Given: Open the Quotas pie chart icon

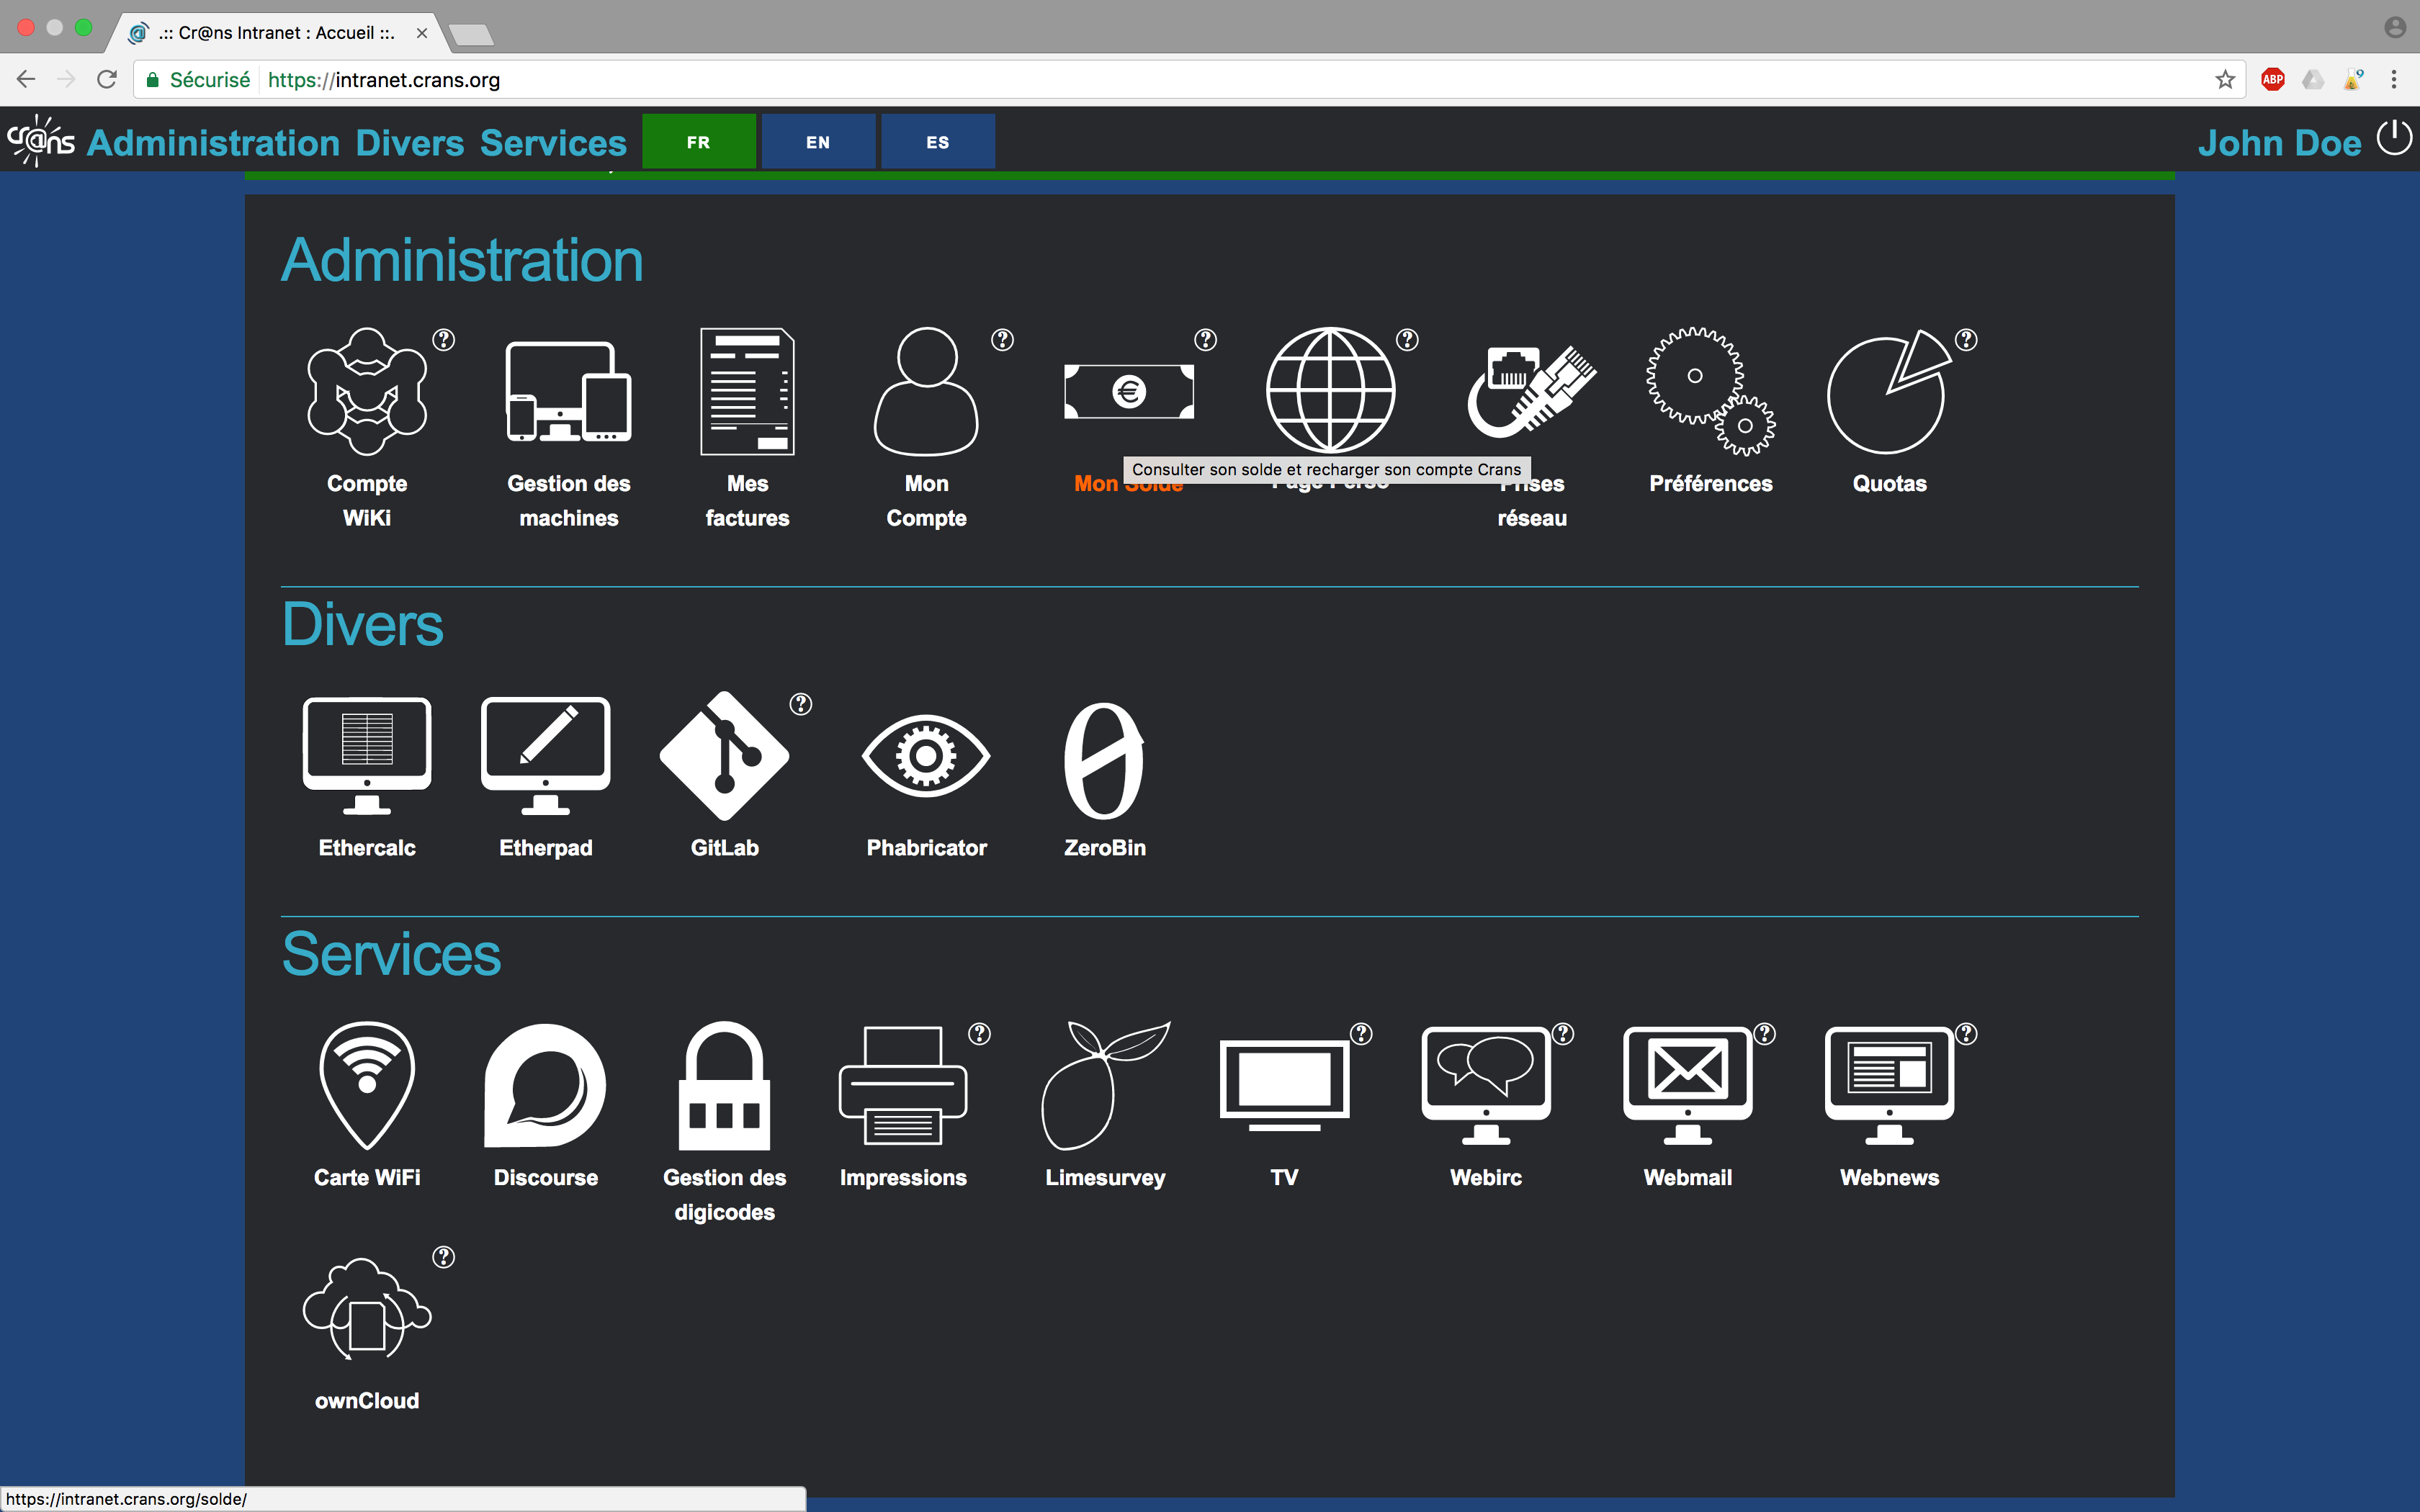Looking at the screenshot, I should click(x=1888, y=392).
